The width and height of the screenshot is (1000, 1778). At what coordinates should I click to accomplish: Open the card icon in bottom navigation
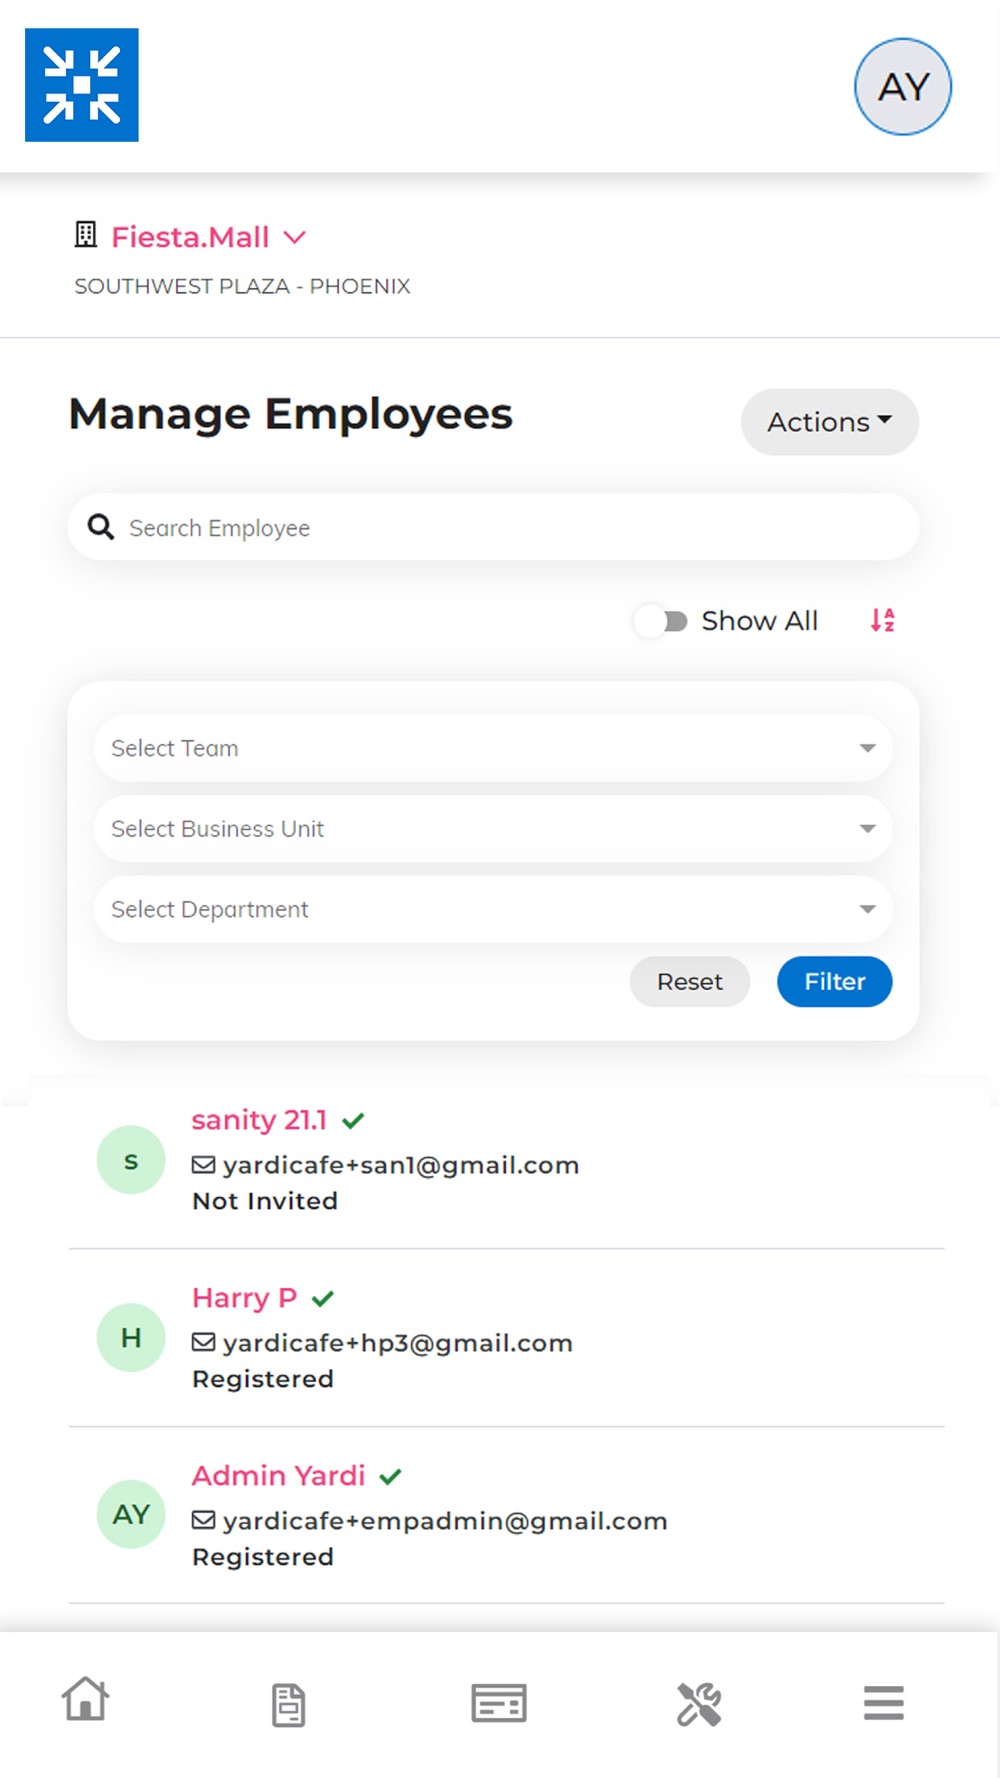coord(499,1702)
